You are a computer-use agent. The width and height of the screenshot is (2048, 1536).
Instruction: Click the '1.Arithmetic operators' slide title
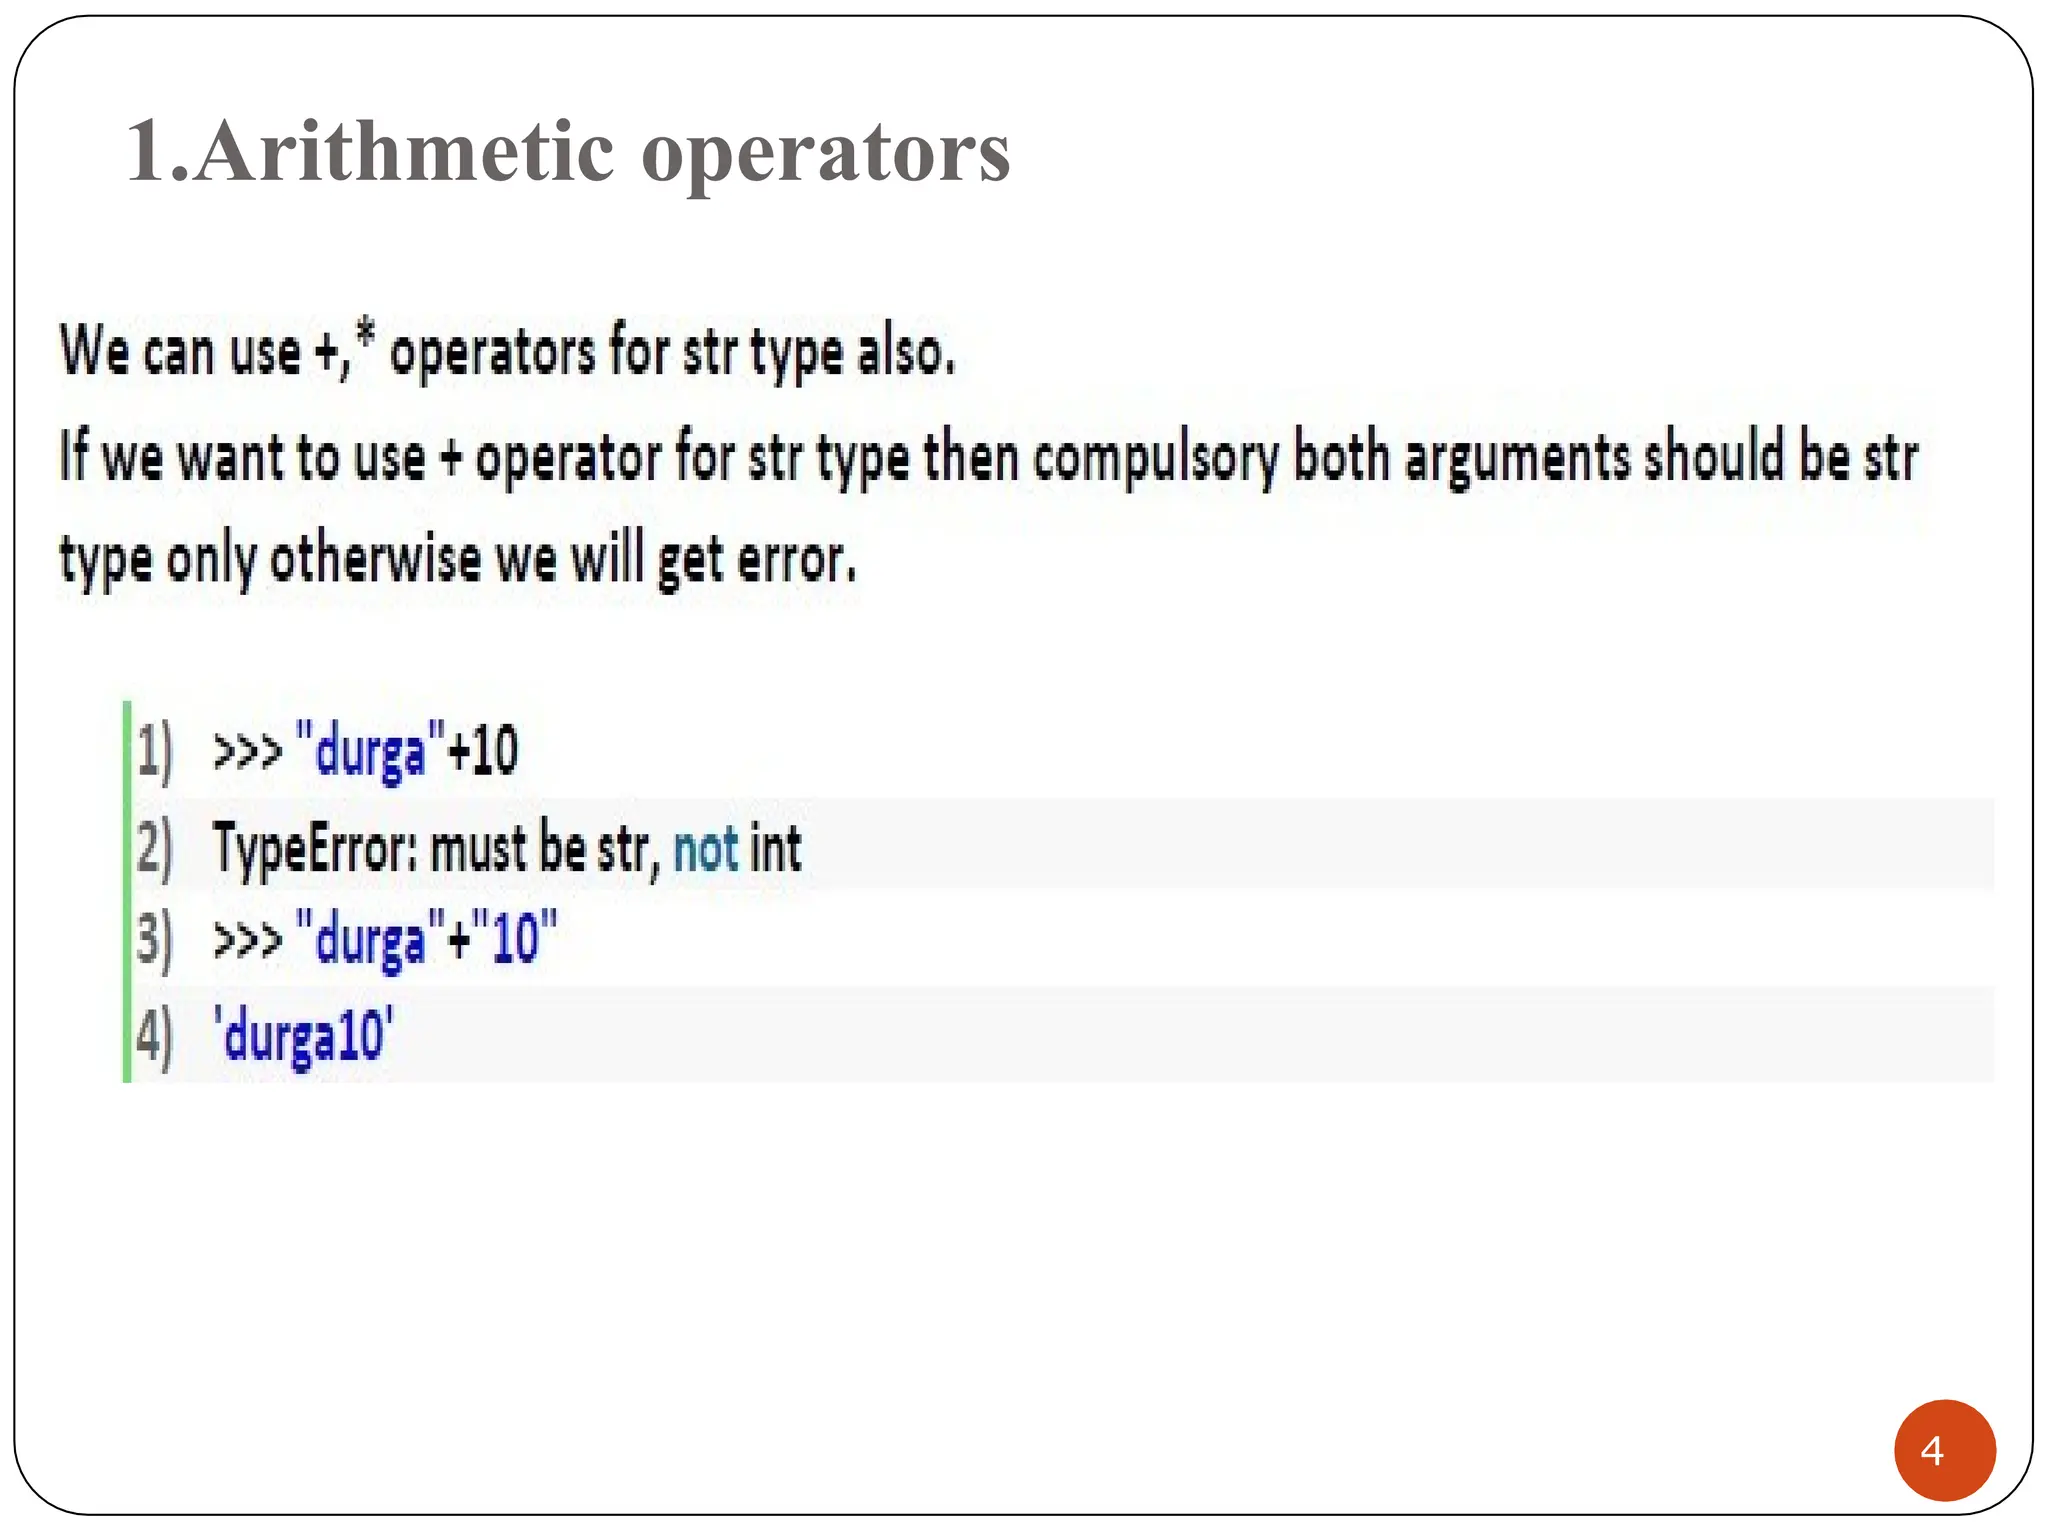568,151
